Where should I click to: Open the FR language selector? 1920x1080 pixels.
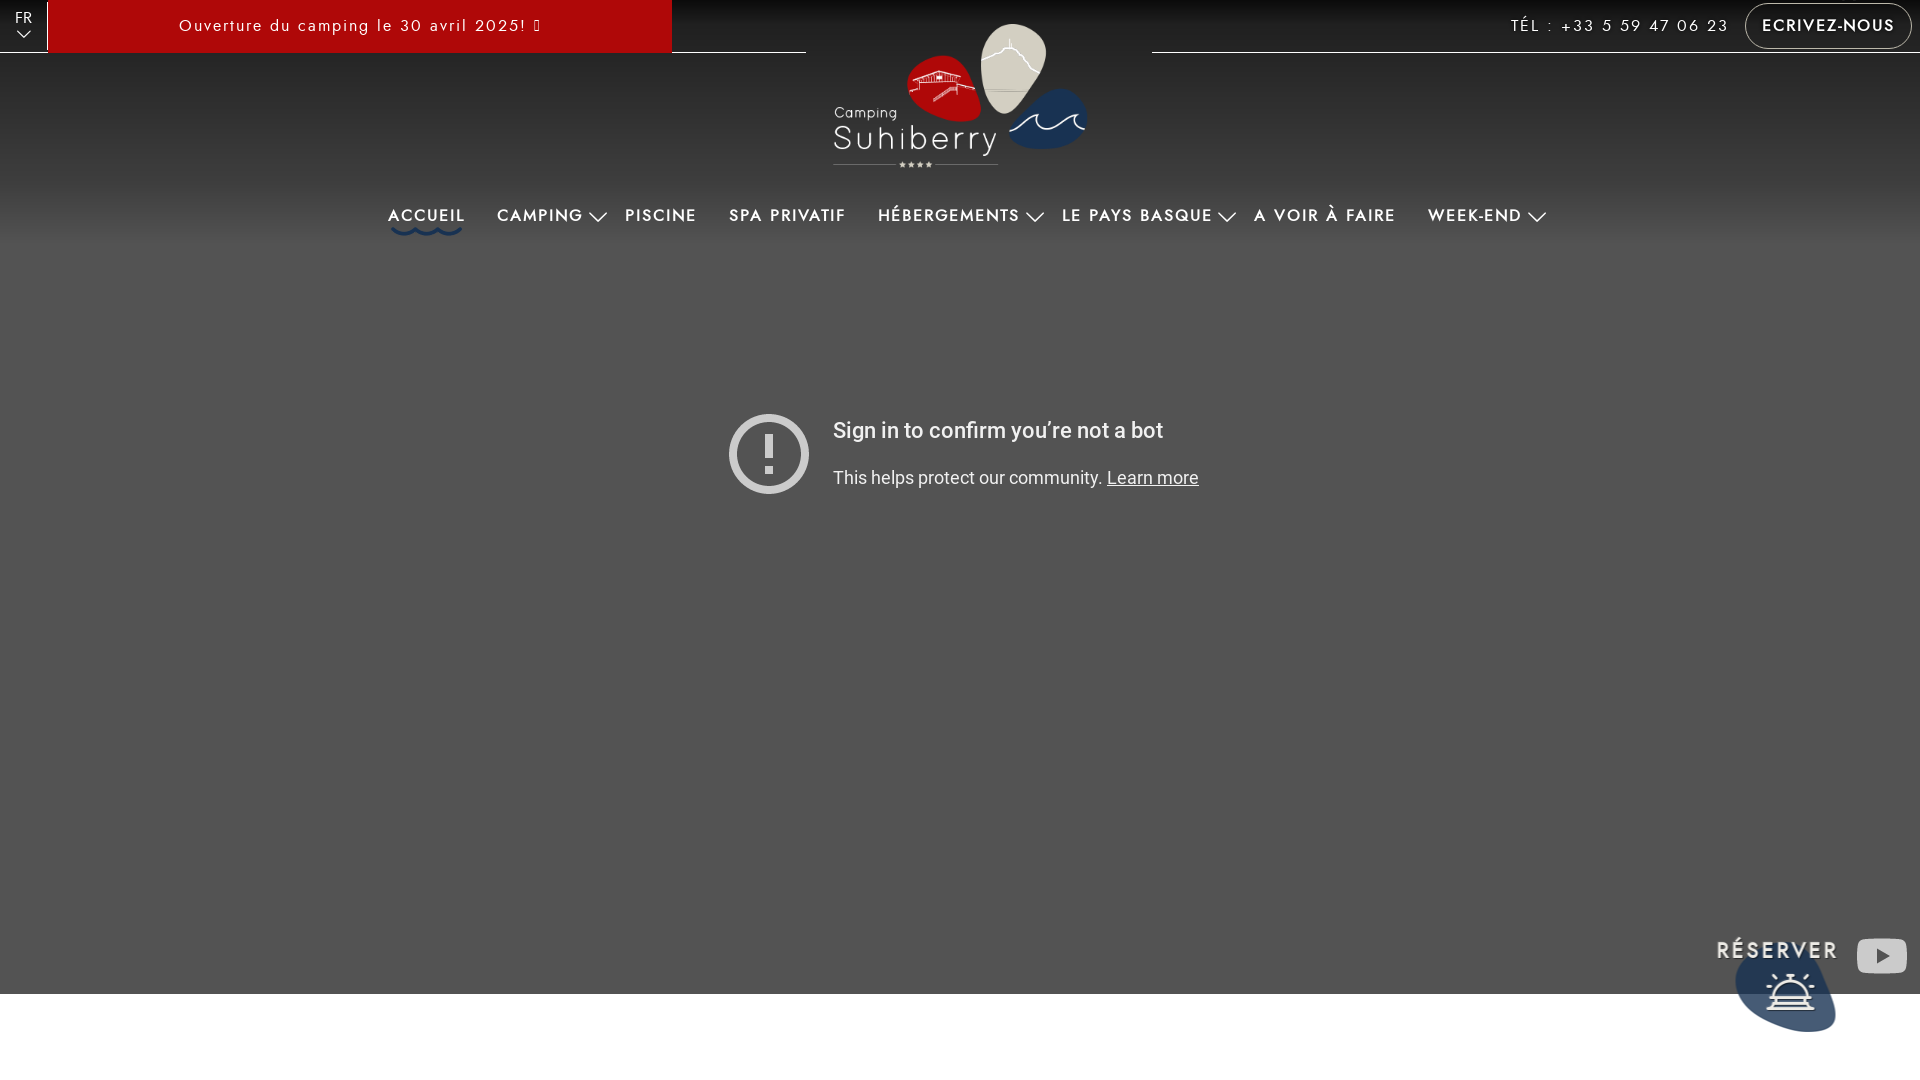coord(23,25)
